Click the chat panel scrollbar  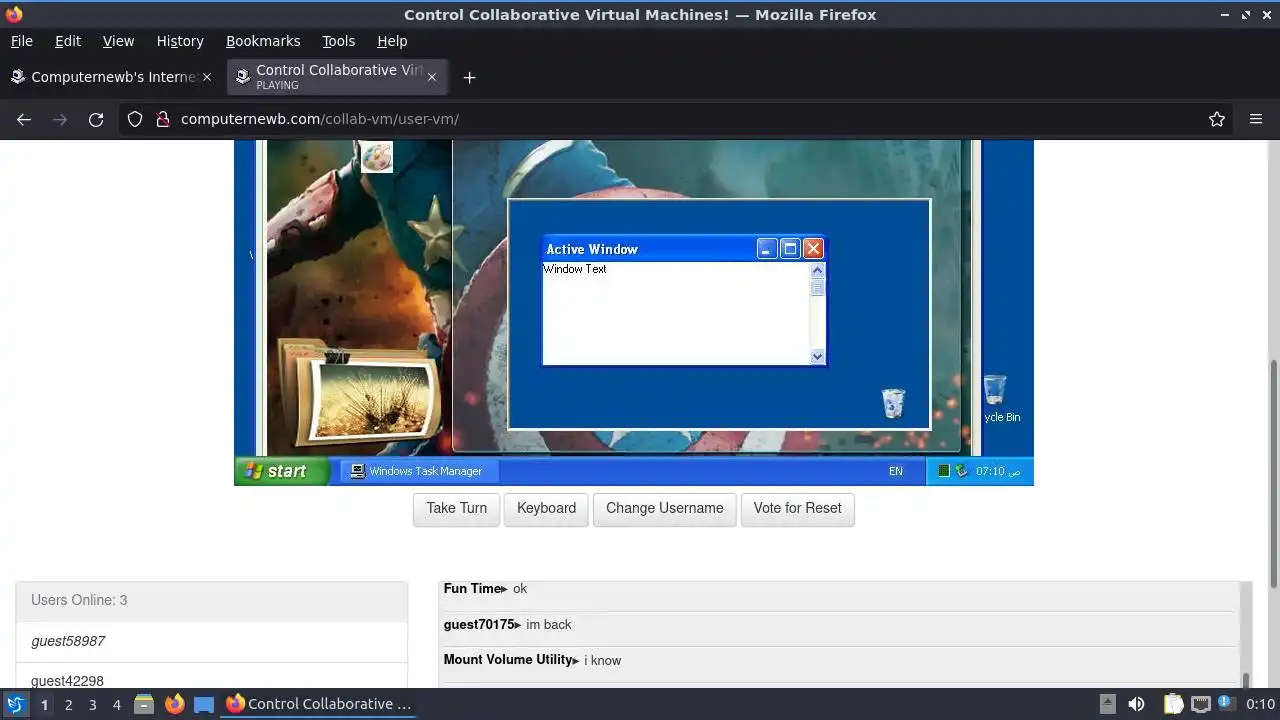click(1245, 680)
